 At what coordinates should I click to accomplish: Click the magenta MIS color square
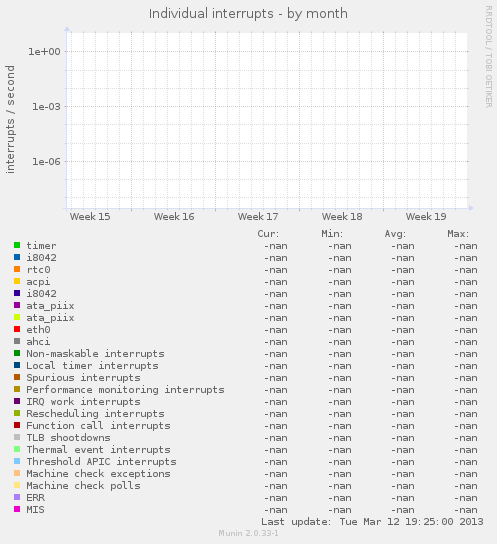point(17,509)
